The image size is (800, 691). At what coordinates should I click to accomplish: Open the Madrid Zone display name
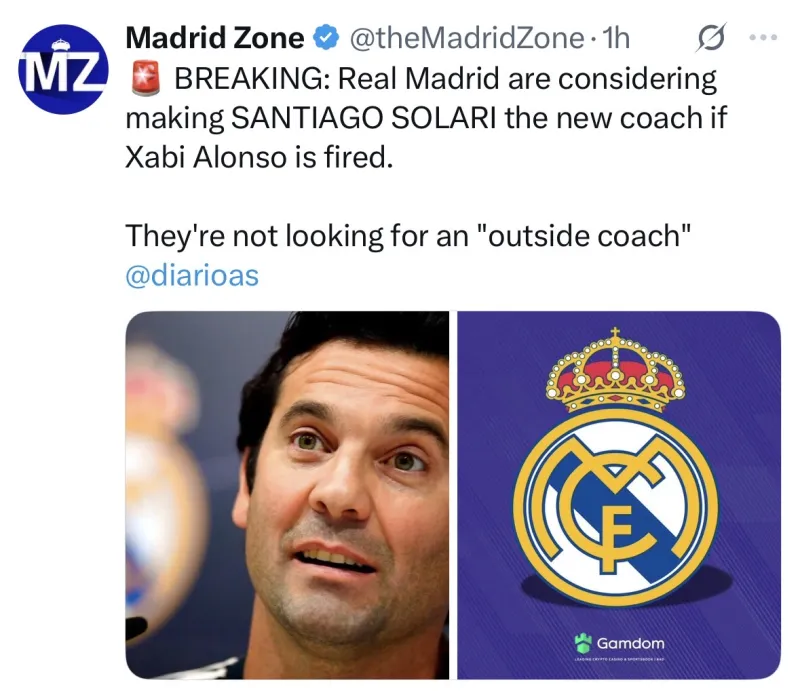(215, 39)
